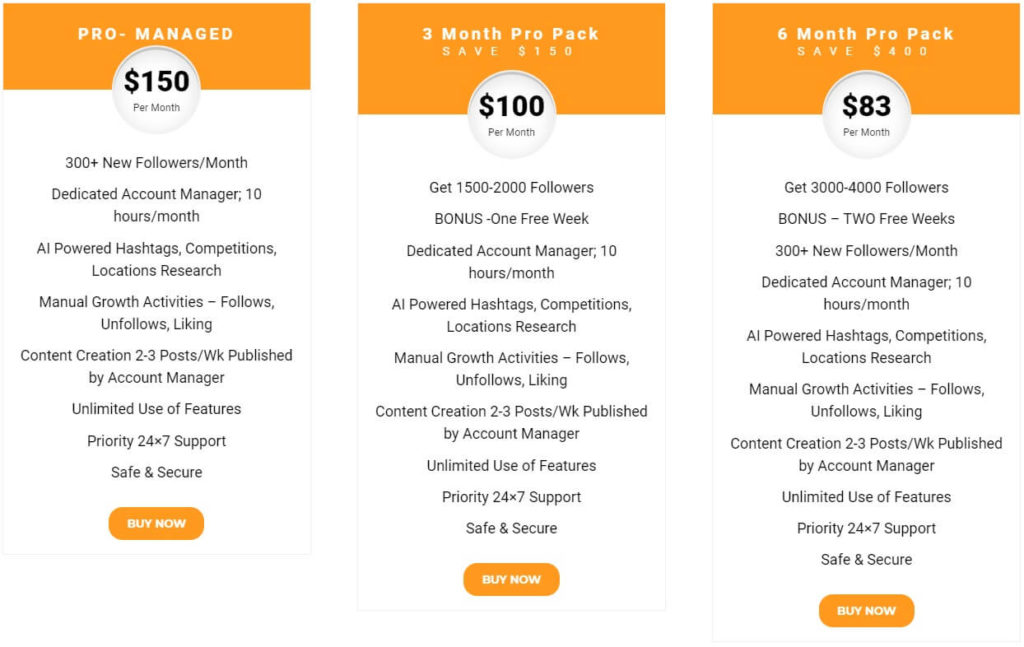Select the $150 per month price badge

coord(156,90)
